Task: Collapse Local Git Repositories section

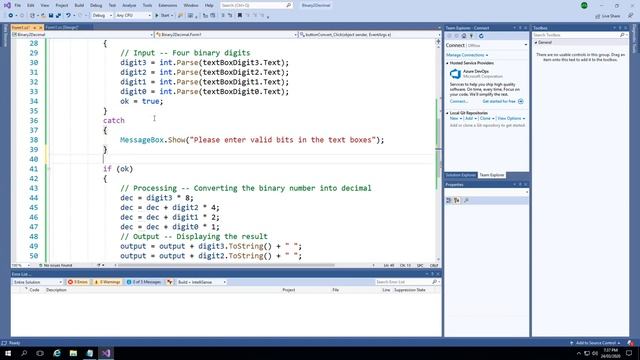Action: 447,113
